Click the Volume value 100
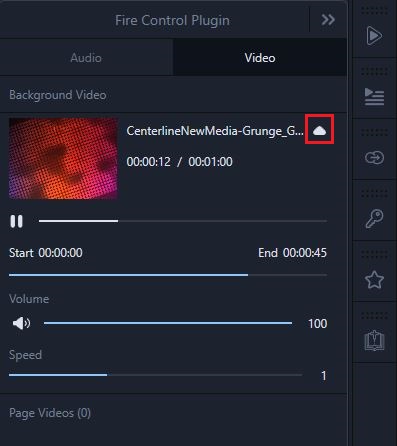Viewport: 397px width, 446px height. click(x=317, y=324)
